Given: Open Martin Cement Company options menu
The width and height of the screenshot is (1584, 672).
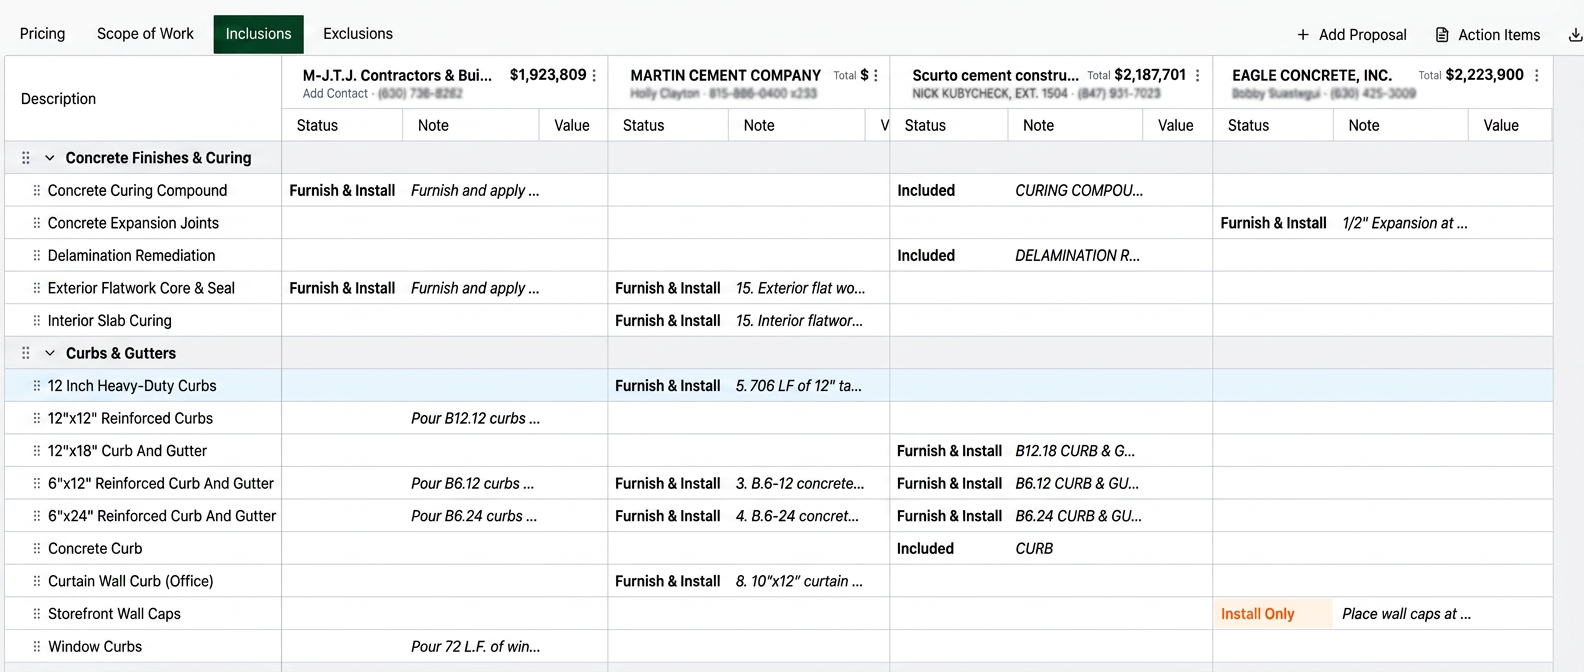Looking at the screenshot, I should click(876, 76).
